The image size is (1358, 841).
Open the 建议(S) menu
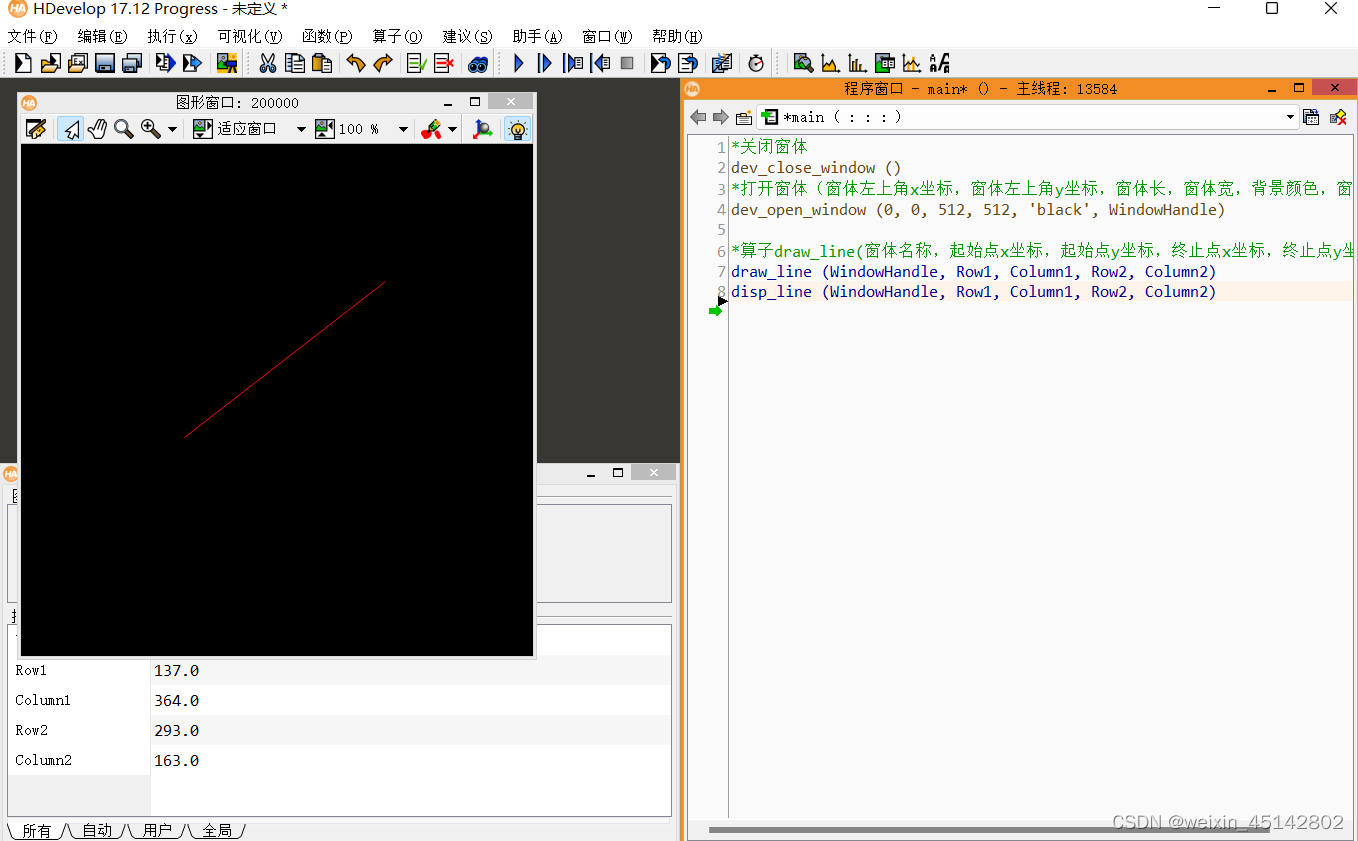coord(467,36)
